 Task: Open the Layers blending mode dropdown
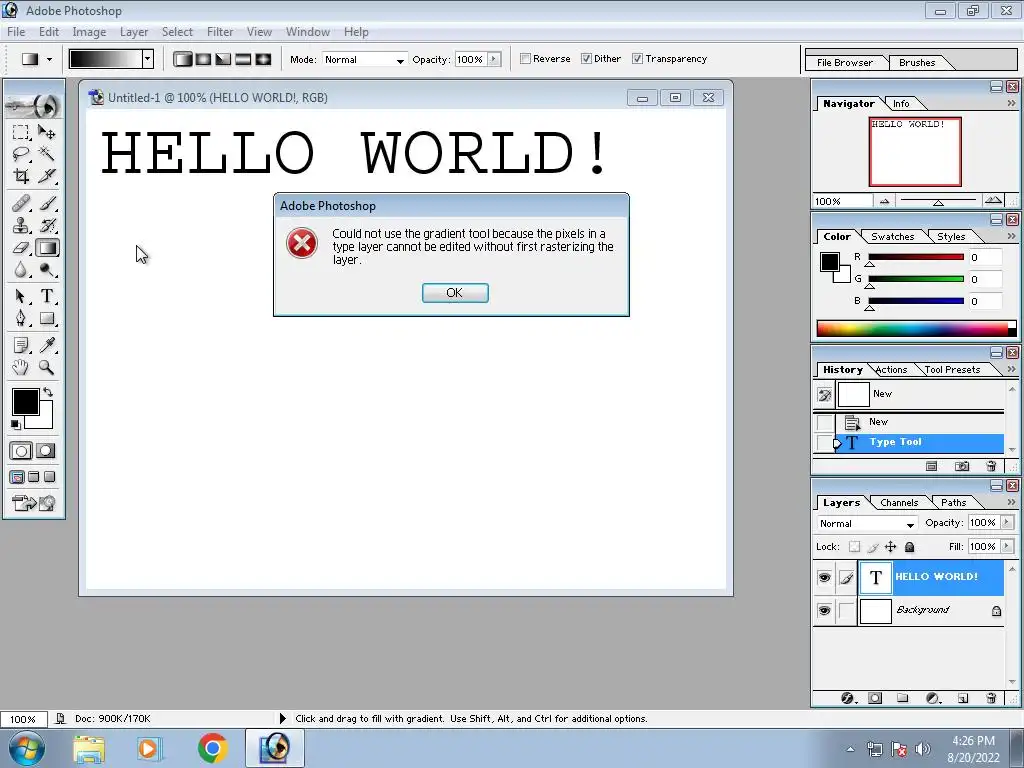(x=867, y=524)
